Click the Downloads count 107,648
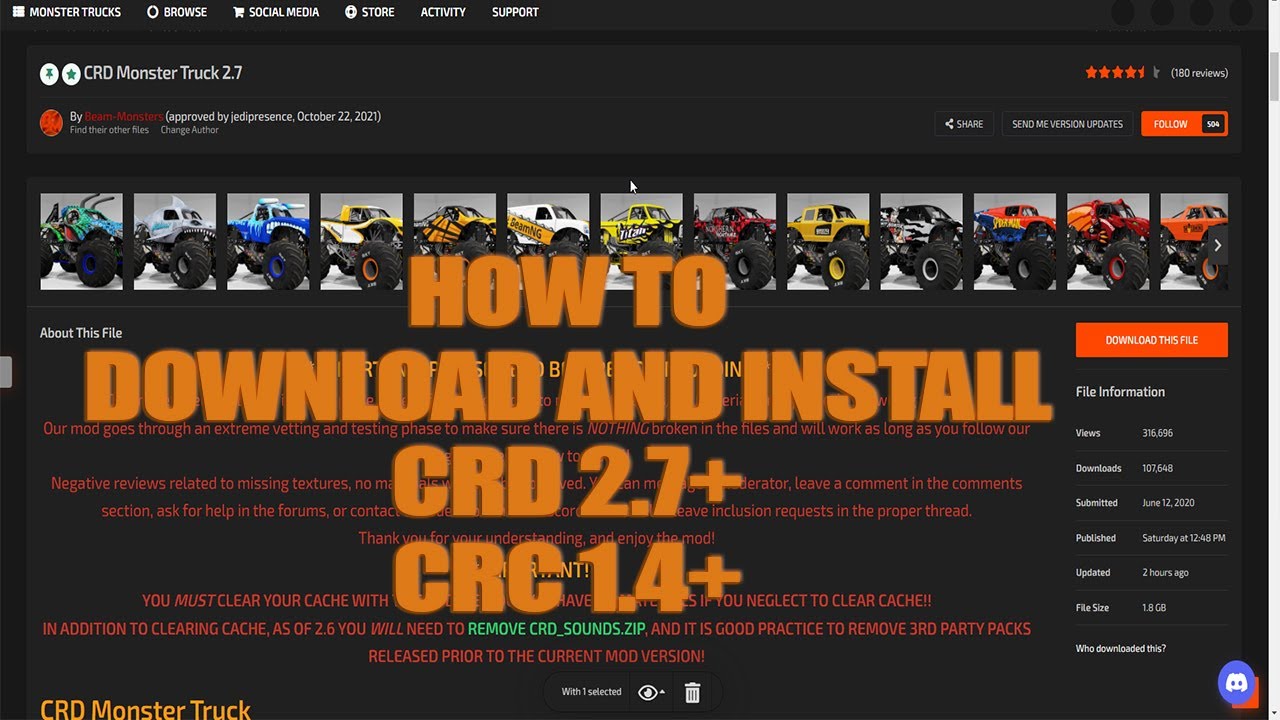This screenshot has width=1280, height=720. click(x=1157, y=468)
